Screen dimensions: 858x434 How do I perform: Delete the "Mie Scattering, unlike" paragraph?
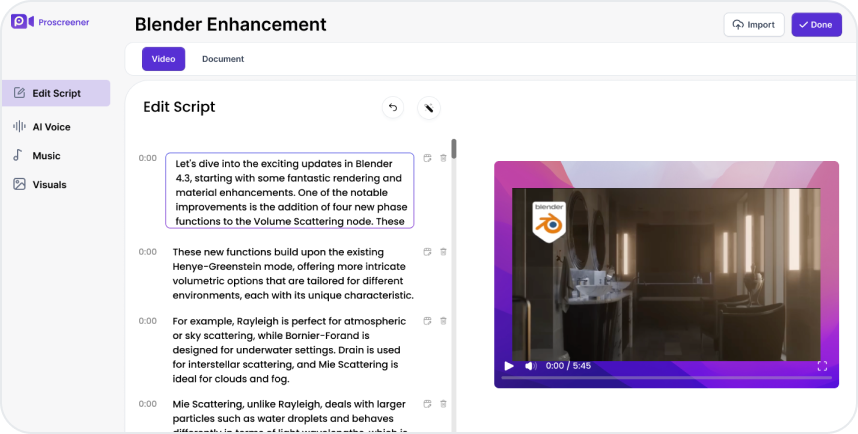[x=443, y=404]
